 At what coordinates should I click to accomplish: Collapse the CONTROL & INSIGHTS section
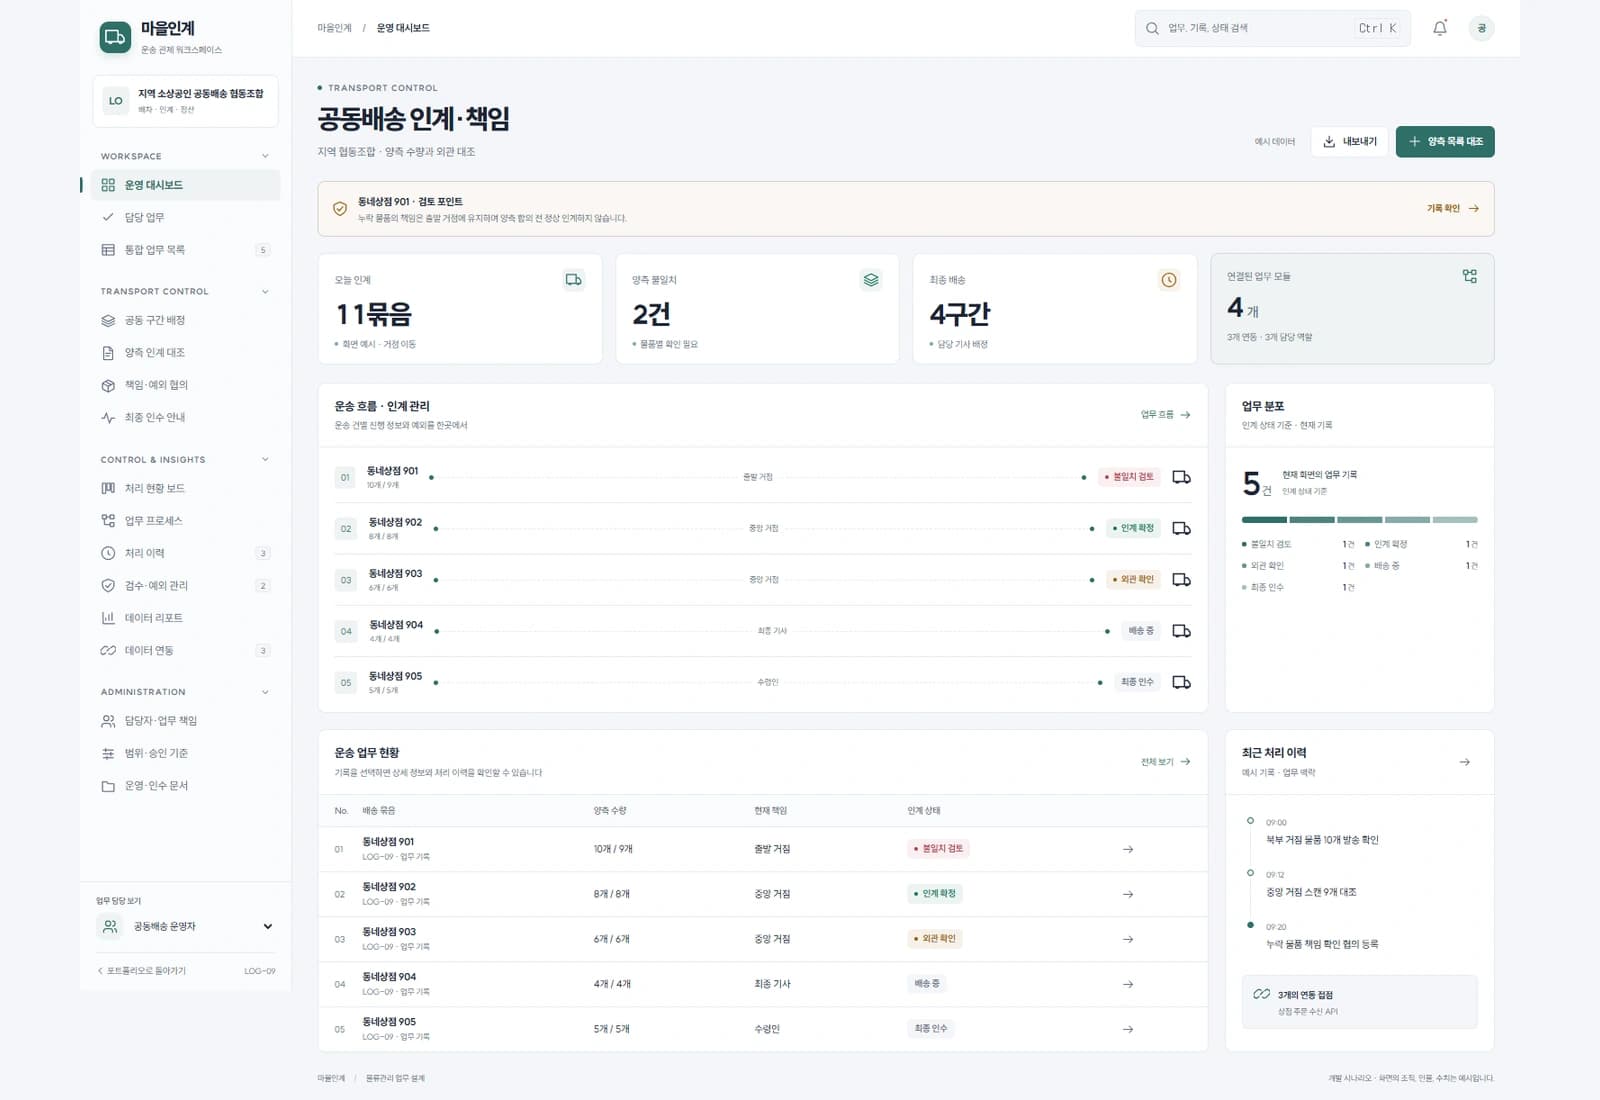coord(265,460)
